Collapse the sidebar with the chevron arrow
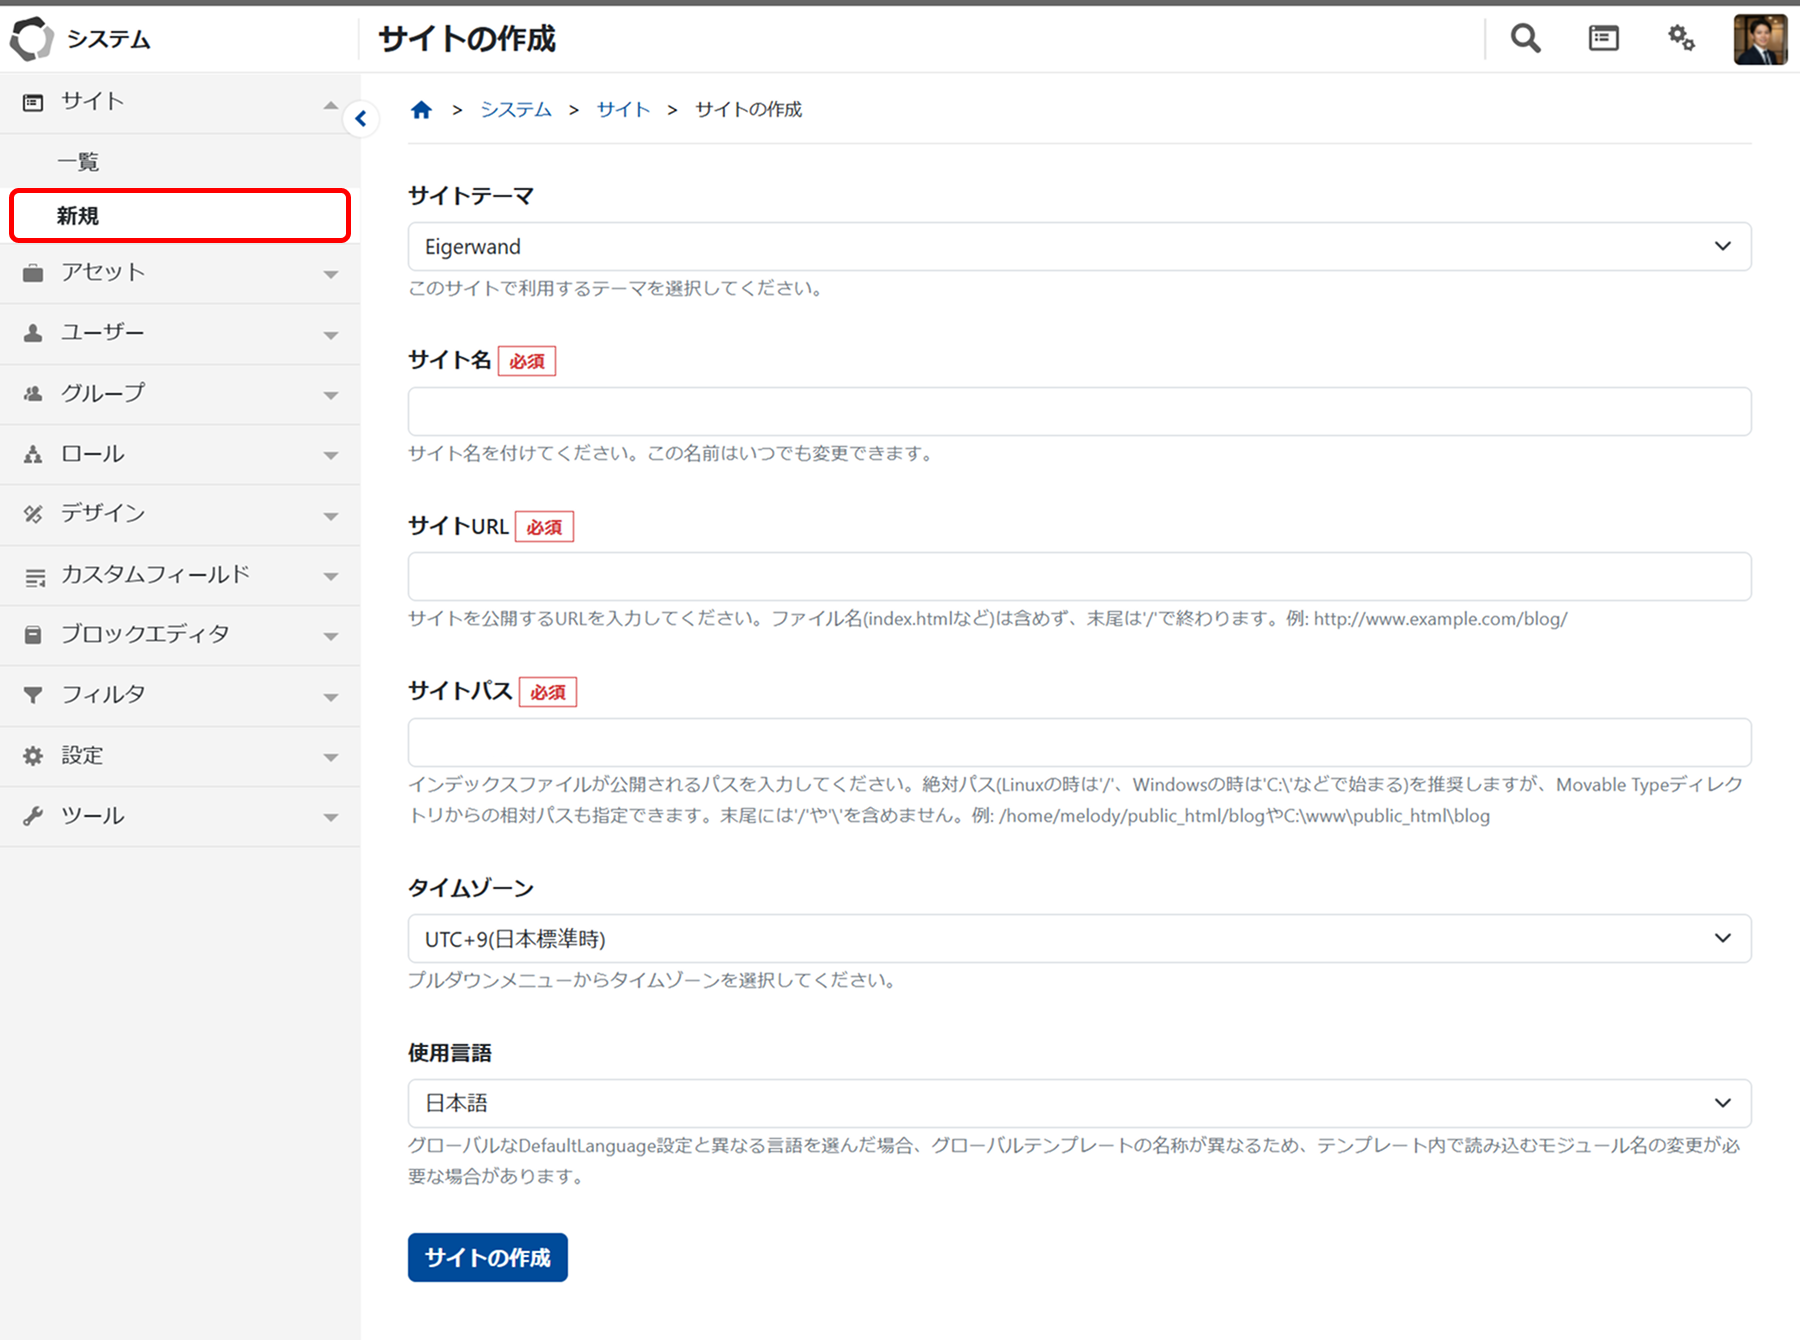The height and width of the screenshot is (1340, 1800). tap(361, 118)
